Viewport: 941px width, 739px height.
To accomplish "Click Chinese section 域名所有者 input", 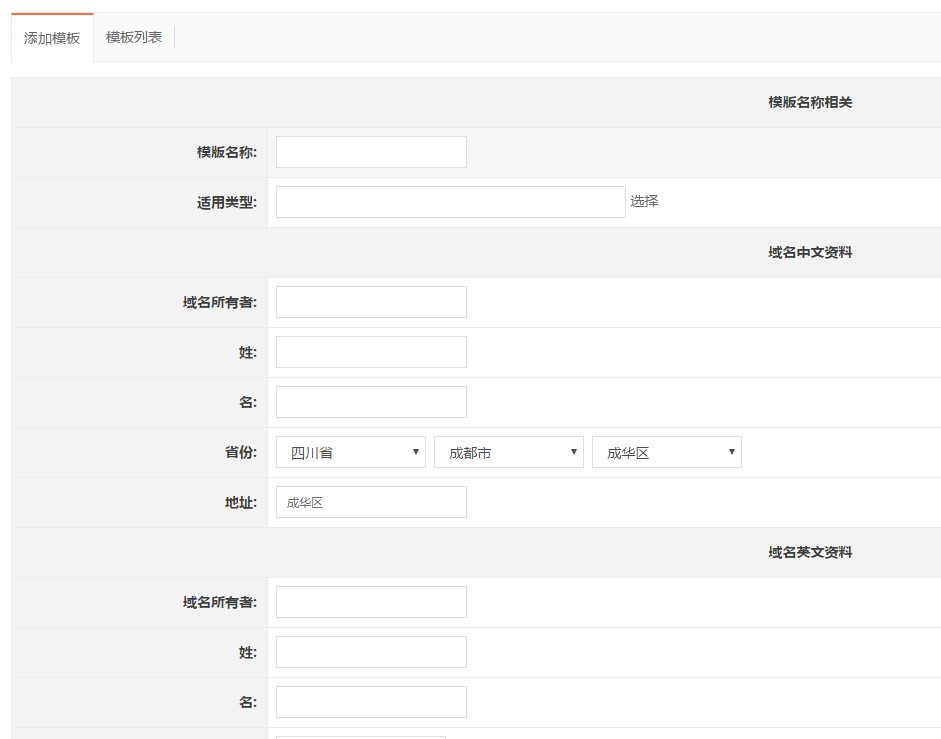I will pos(371,302).
